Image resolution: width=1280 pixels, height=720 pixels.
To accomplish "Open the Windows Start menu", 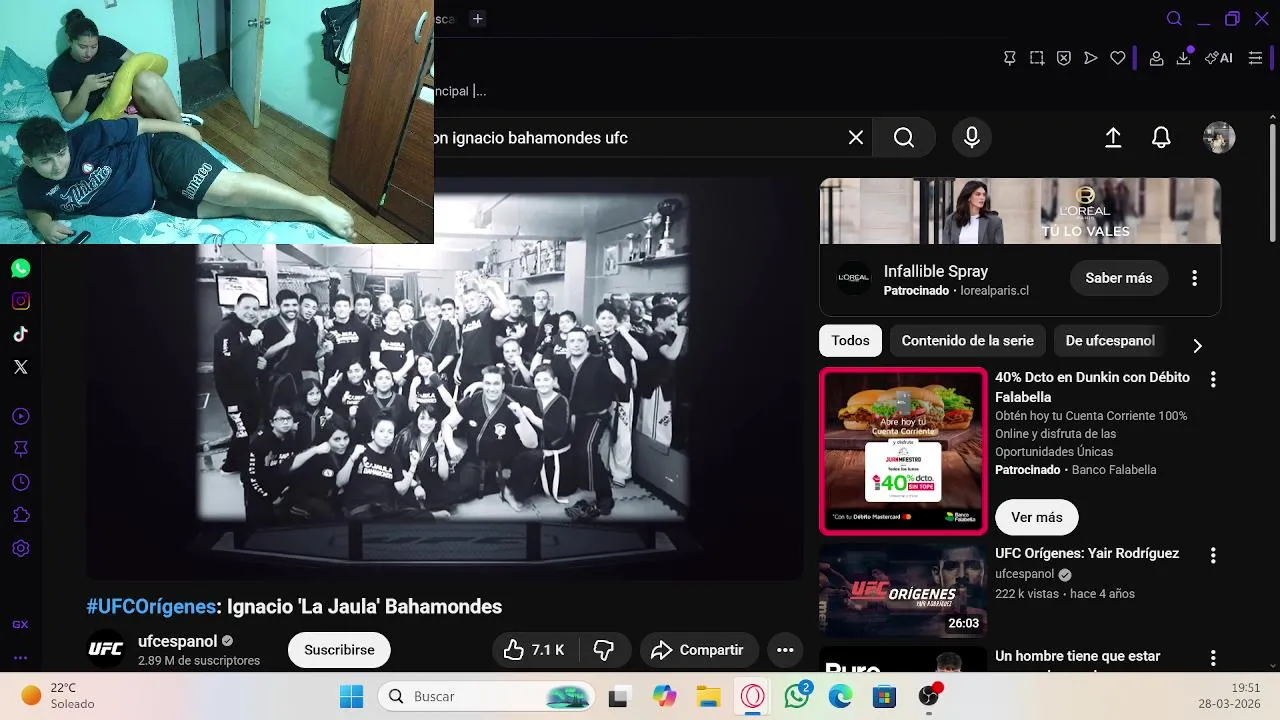I will pyautogui.click(x=352, y=697).
